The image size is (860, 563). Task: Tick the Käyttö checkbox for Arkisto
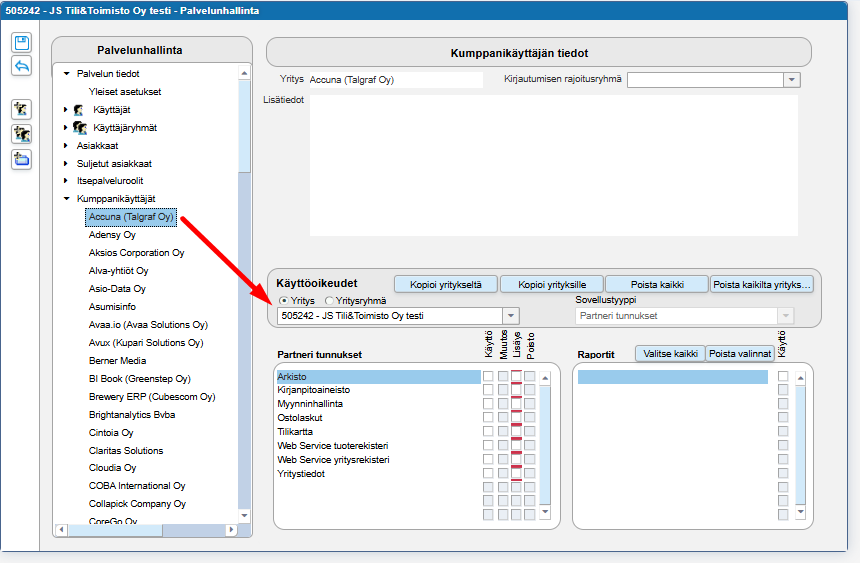(488, 376)
